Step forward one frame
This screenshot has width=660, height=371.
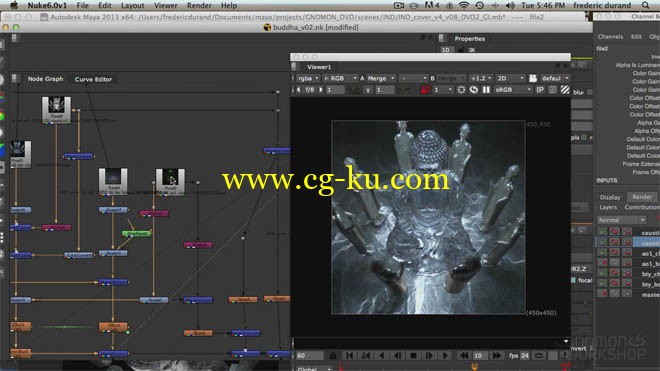pos(429,356)
